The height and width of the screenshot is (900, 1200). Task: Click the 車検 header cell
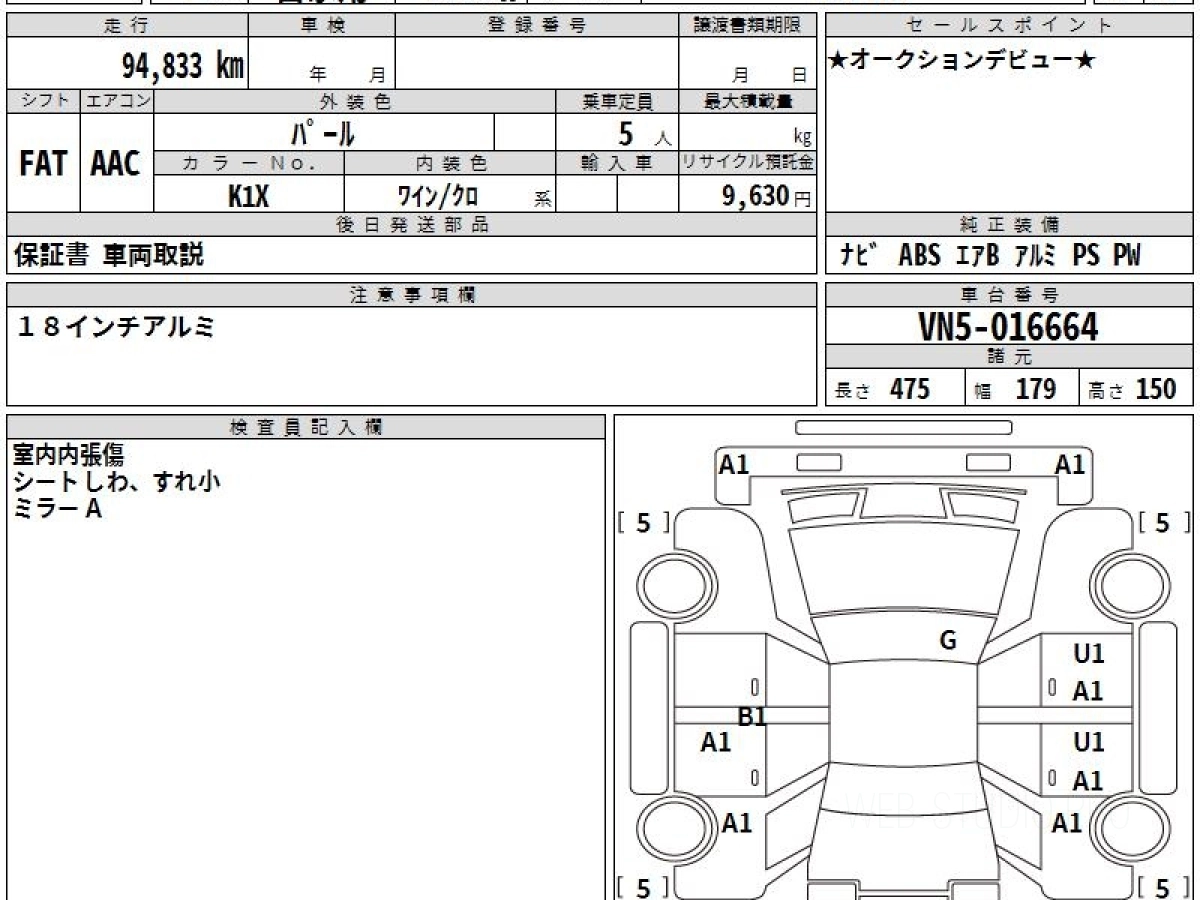321,26
